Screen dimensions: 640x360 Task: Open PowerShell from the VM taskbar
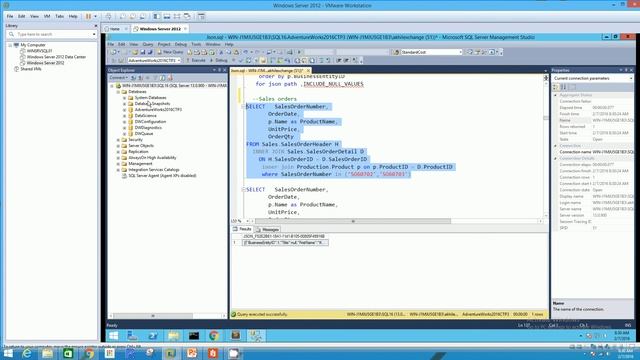(153, 336)
